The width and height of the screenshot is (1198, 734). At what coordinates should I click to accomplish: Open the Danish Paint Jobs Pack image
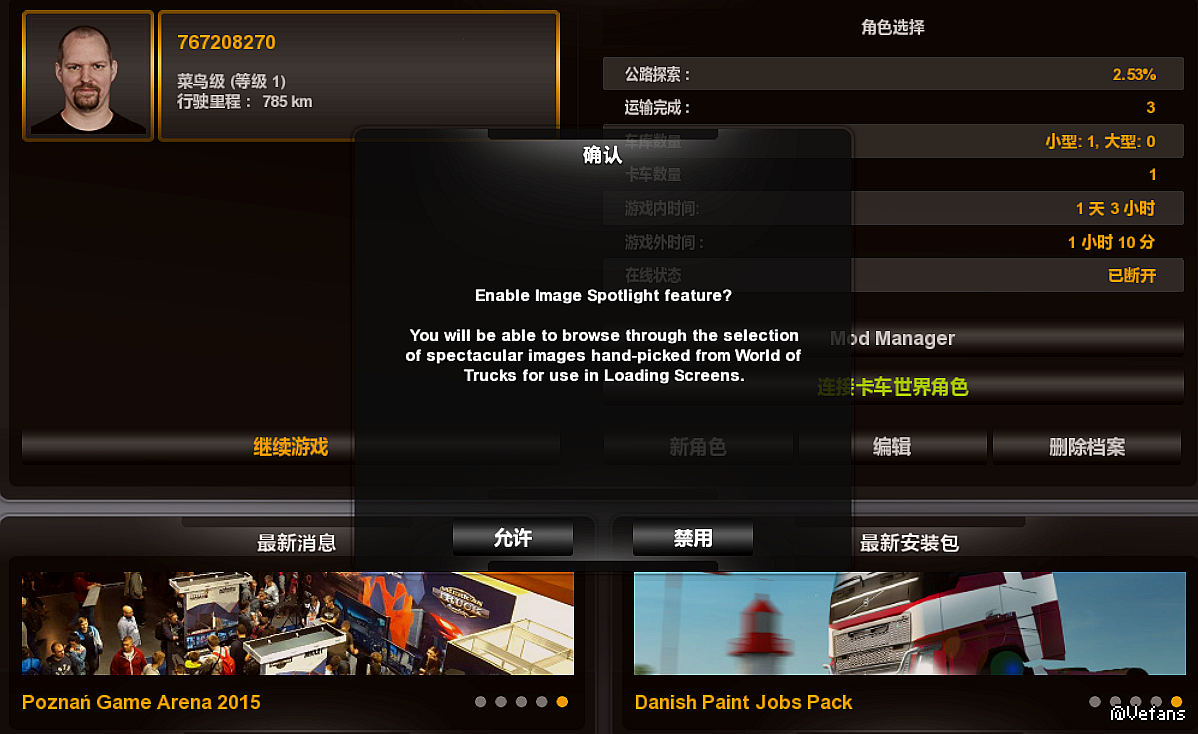pos(909,623)
